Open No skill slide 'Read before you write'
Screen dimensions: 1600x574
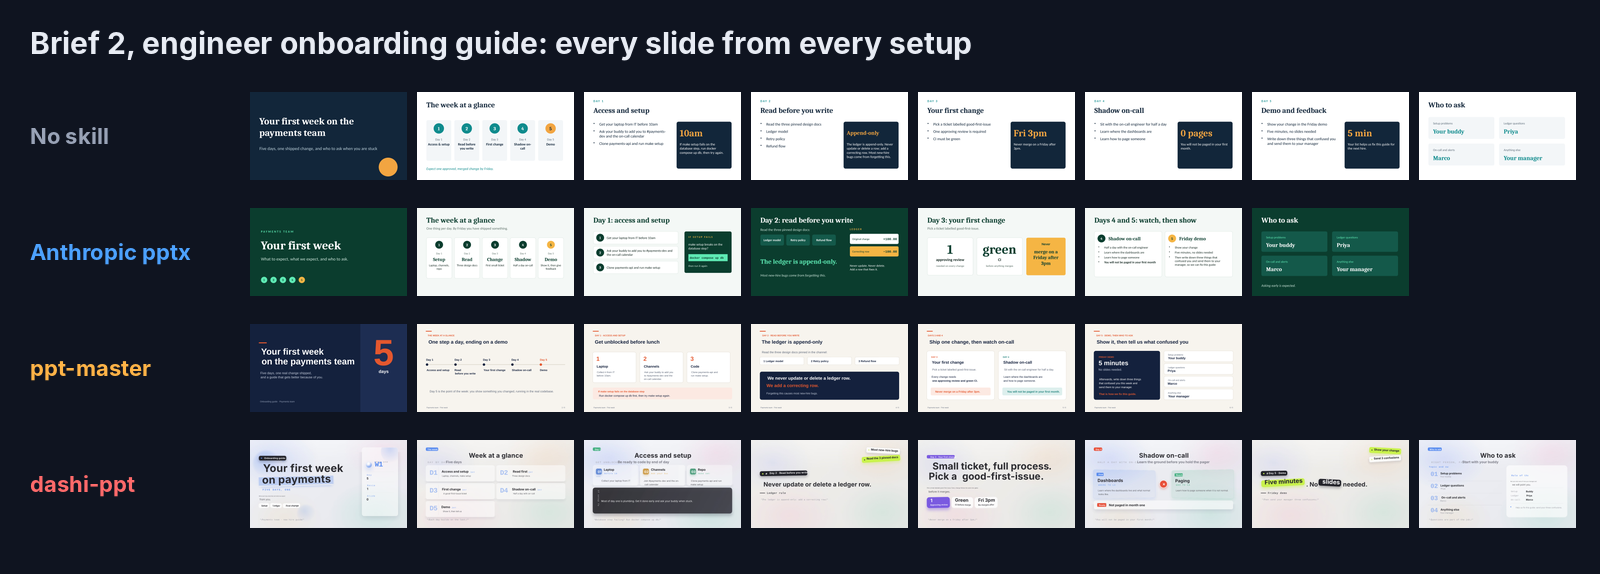(x=829, y=136)
